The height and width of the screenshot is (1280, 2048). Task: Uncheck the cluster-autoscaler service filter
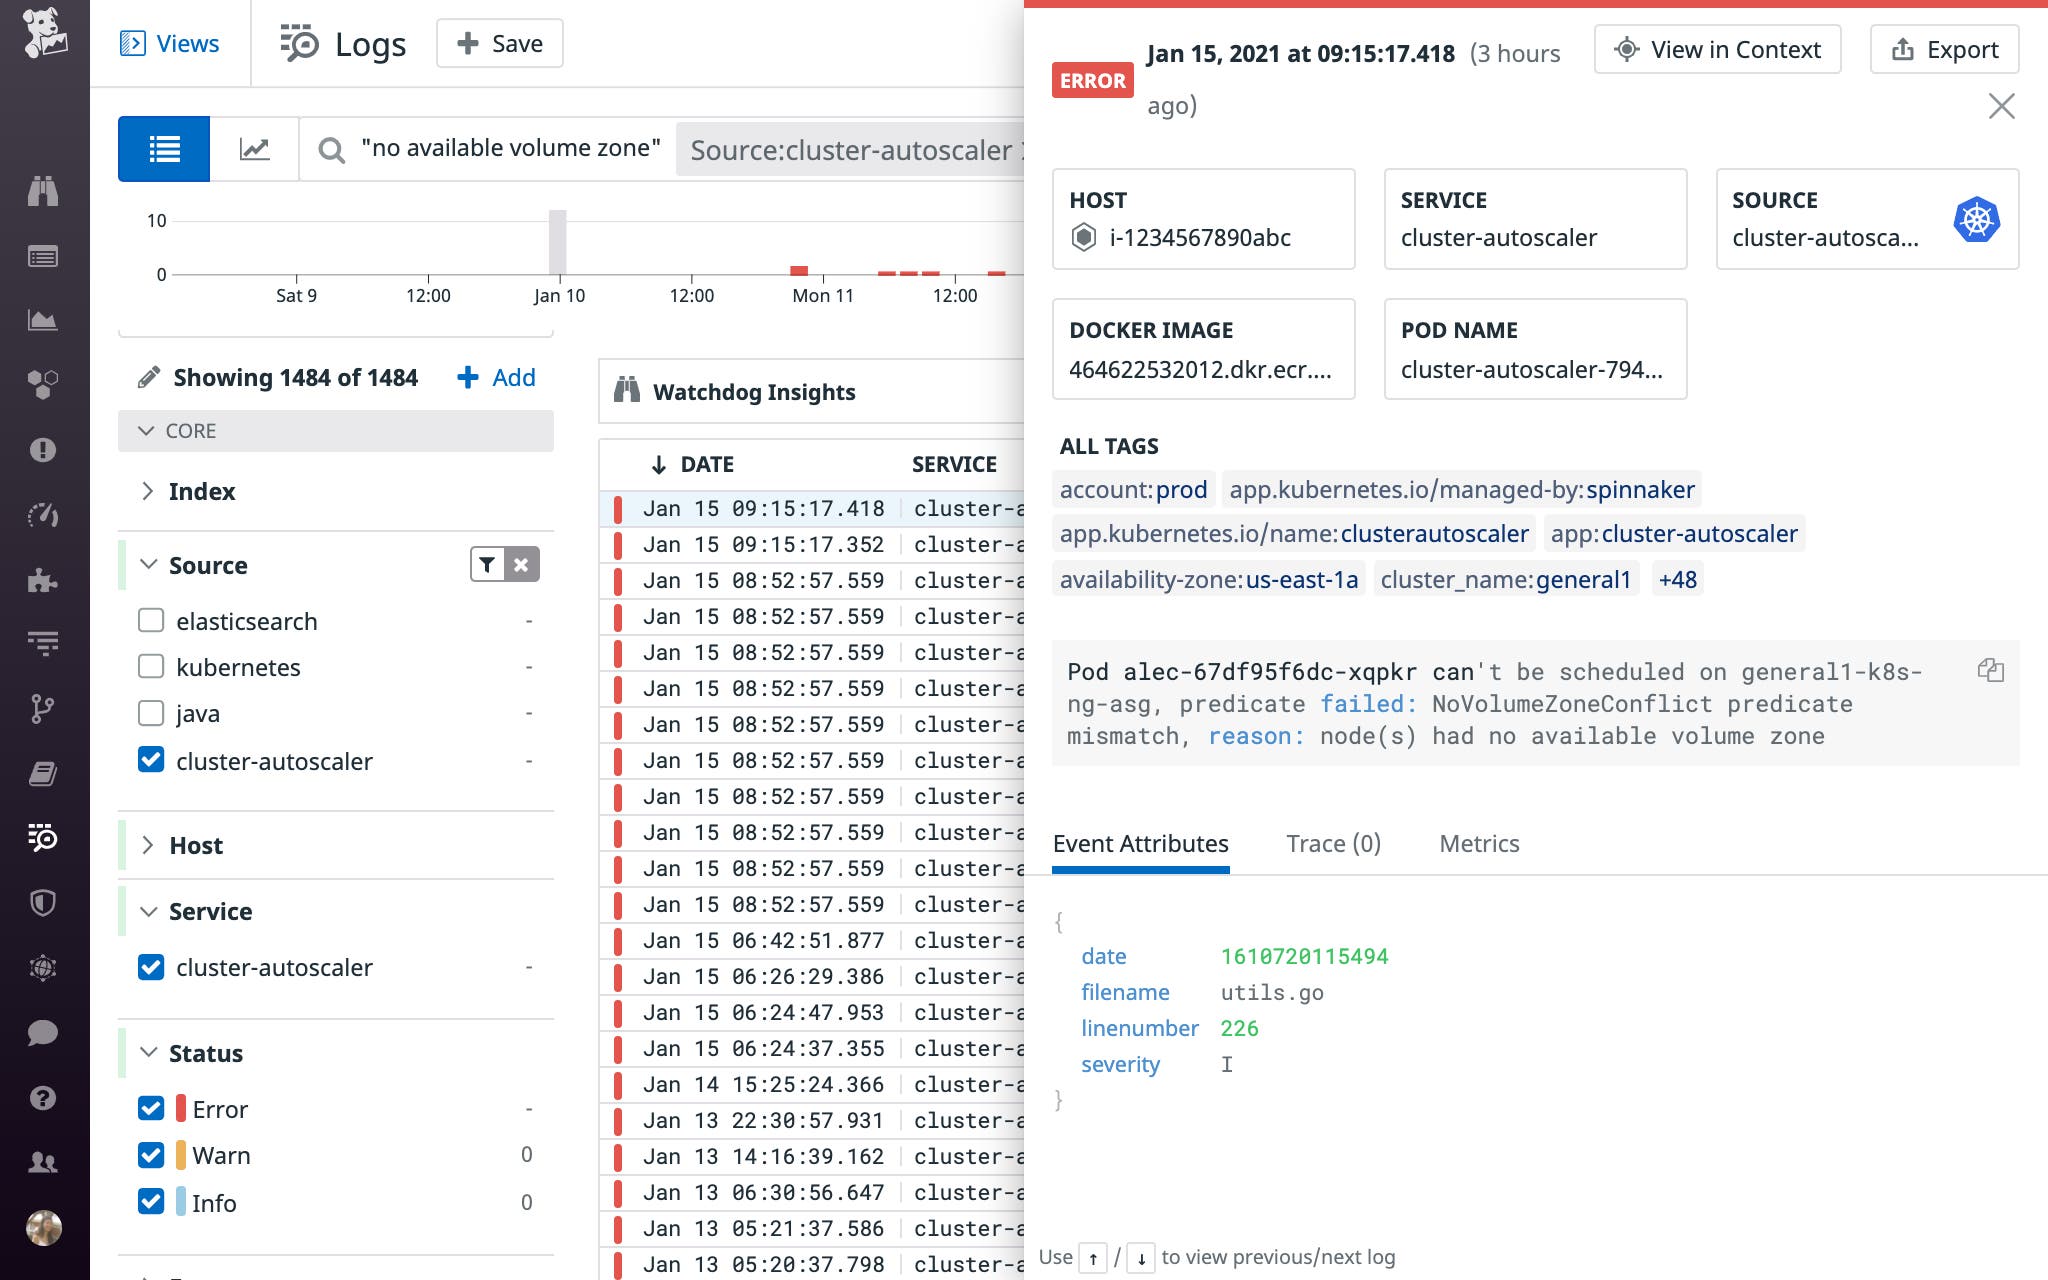tap(151, 967)
